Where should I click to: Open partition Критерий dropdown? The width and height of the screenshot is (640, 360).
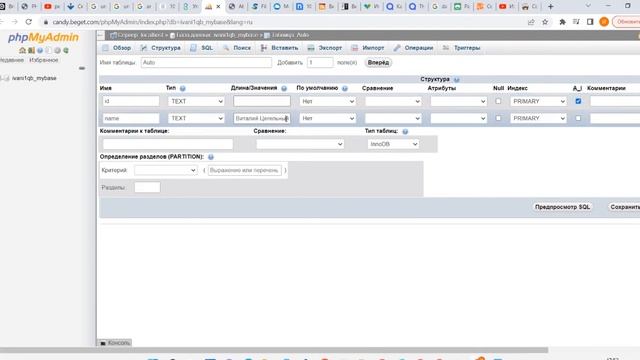coord(166,170)
